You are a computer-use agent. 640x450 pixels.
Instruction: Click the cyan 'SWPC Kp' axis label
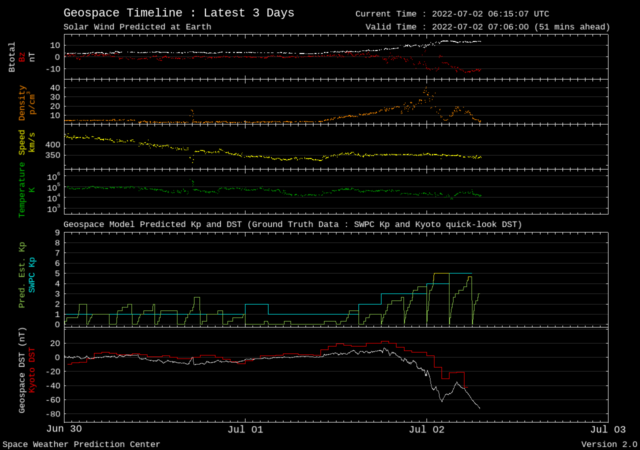32,275
